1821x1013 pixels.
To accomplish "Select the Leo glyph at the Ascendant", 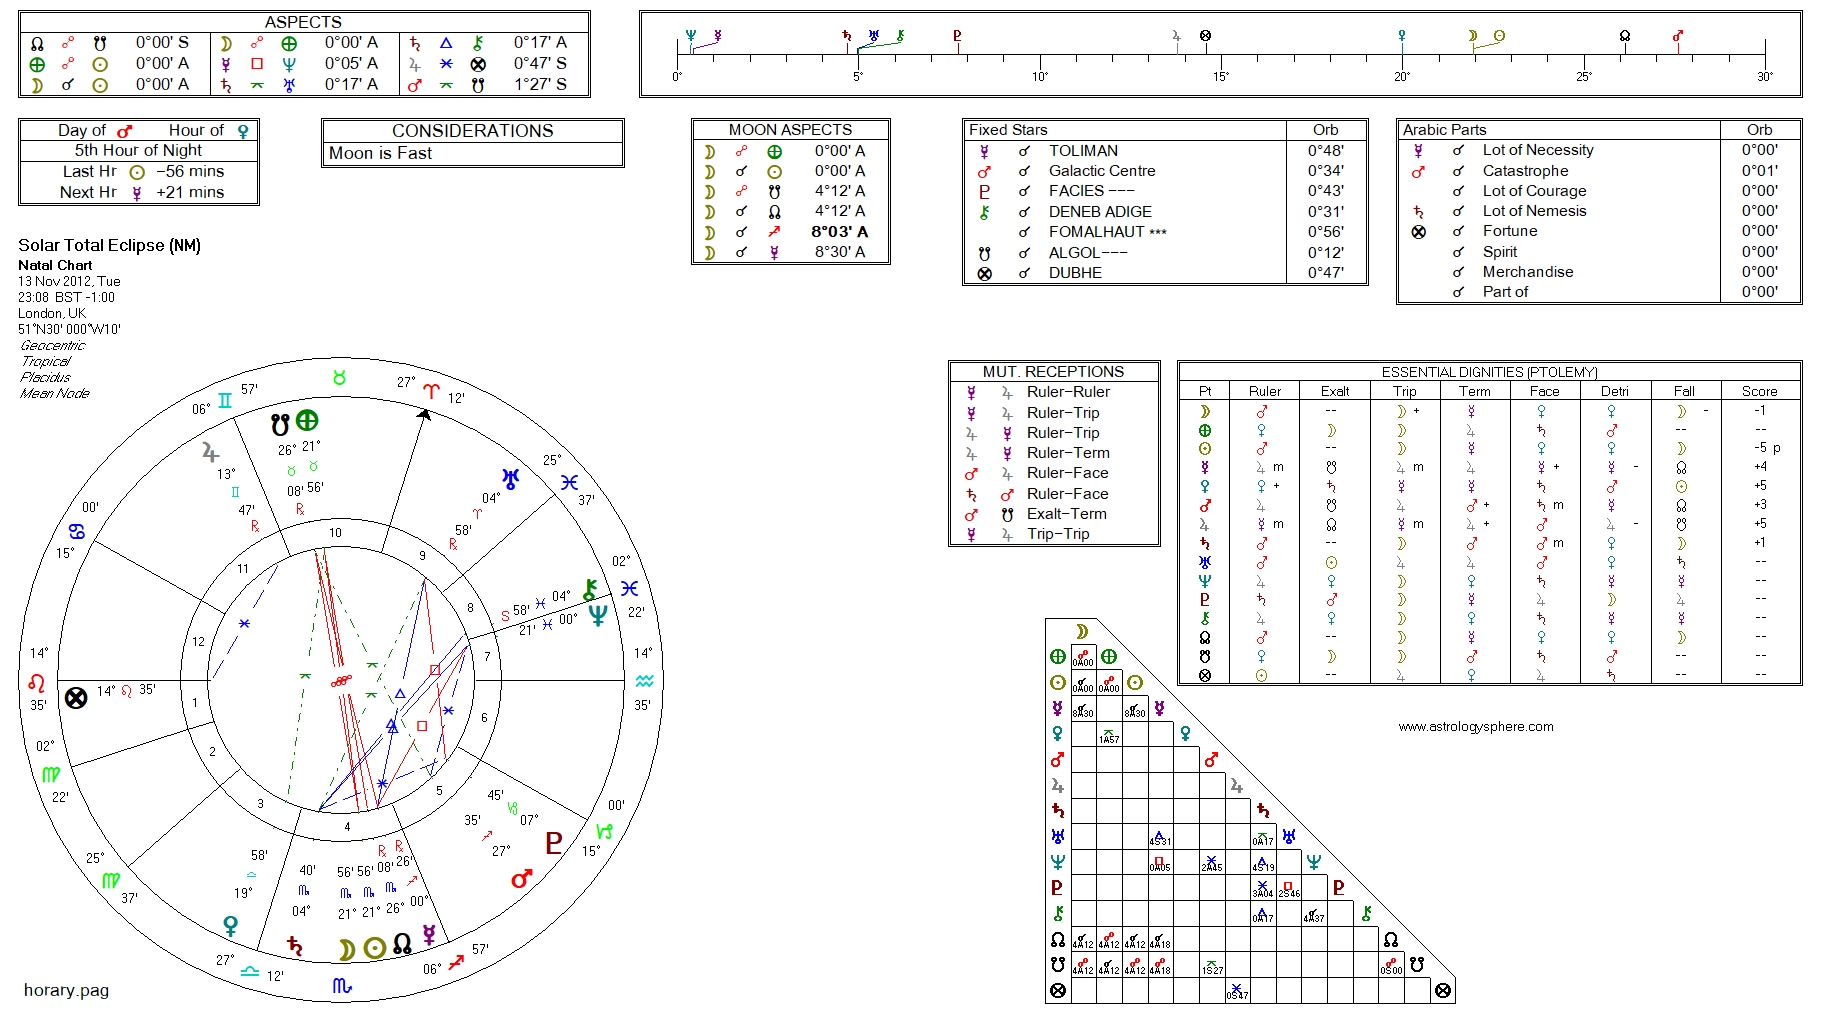I will tap(37, 683).
